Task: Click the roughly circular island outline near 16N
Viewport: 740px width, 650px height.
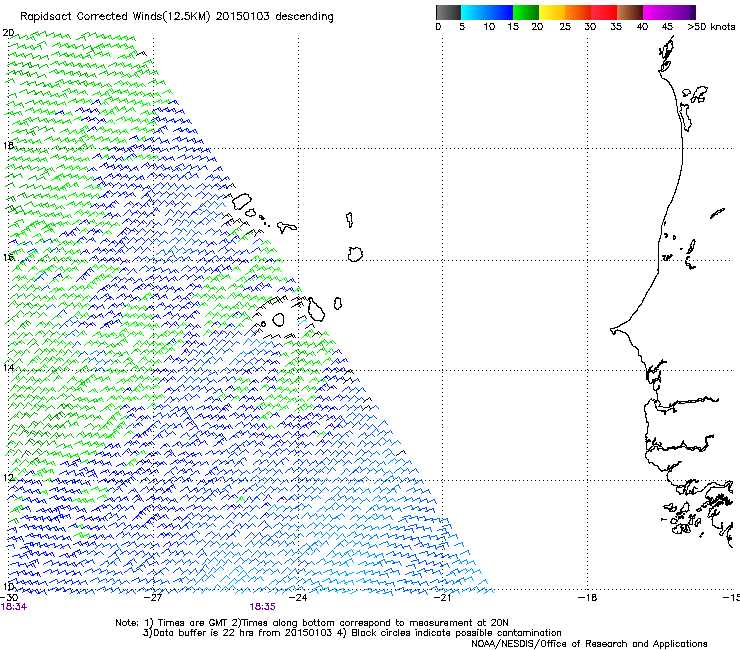Action: (x=355, y=254)
